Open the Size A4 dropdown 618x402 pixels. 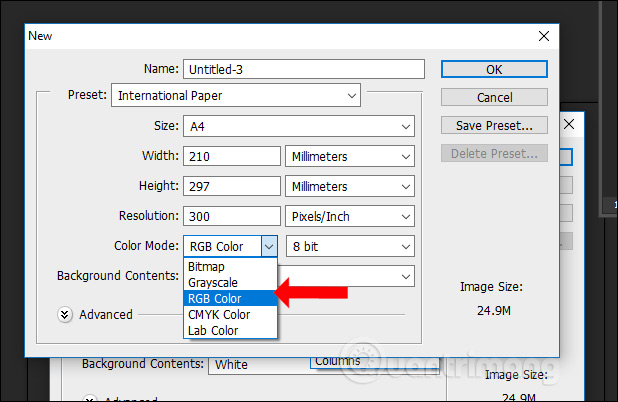298,127
